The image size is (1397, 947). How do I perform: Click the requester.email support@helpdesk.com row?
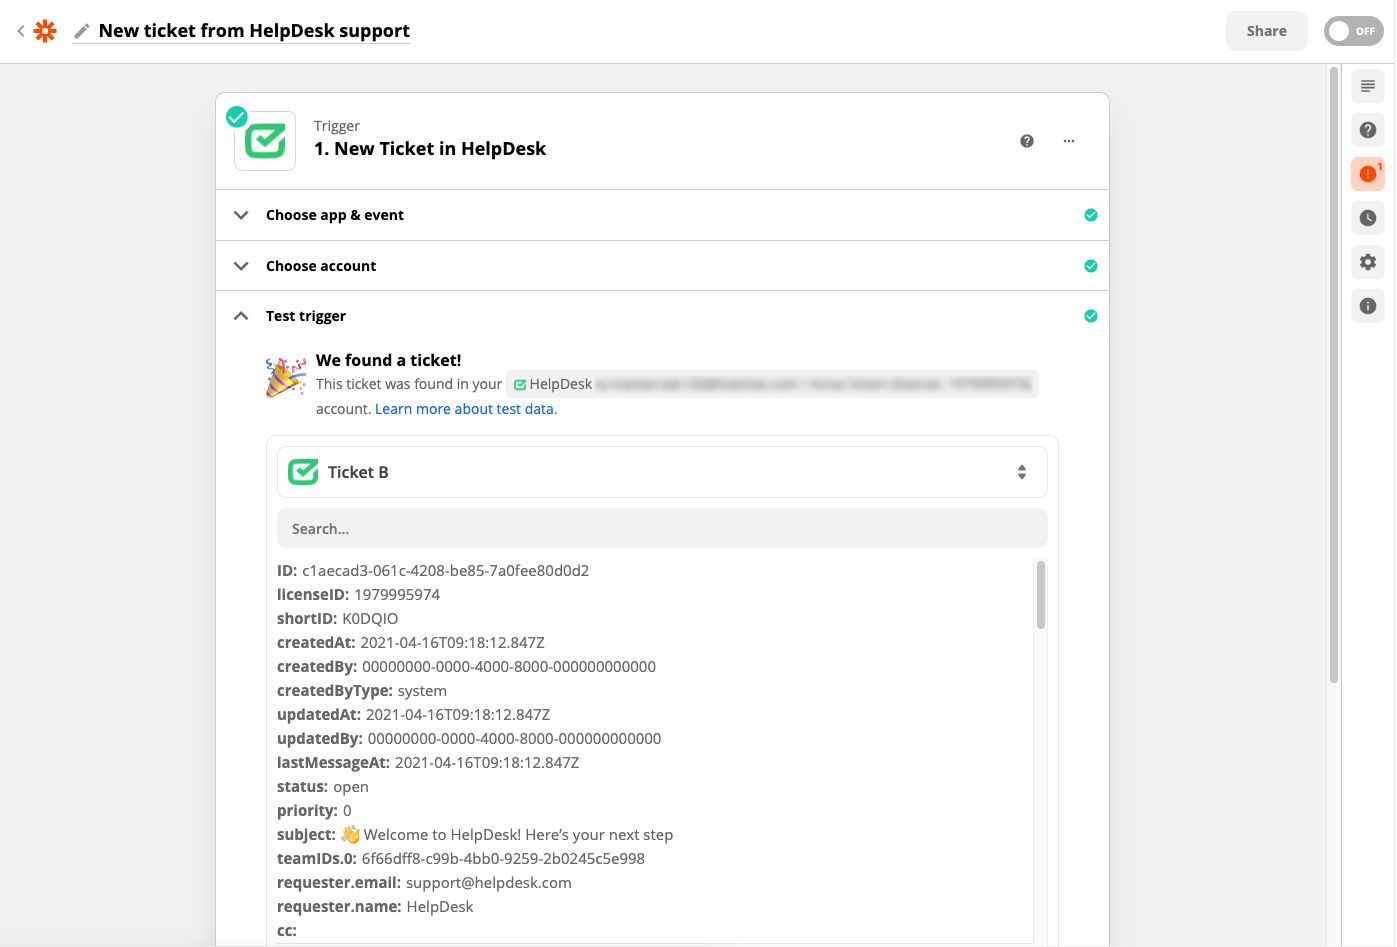[x=424, y=883]
